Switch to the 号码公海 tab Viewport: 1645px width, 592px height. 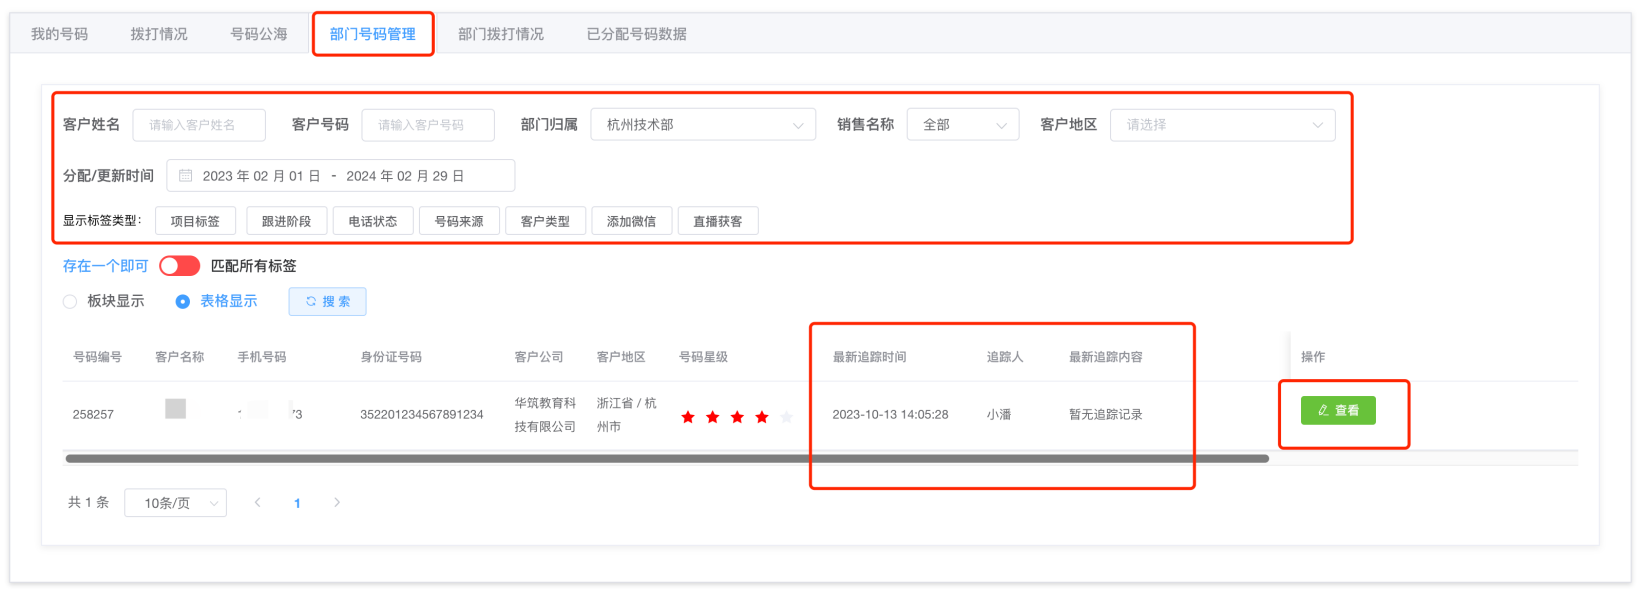tap(259, 34)
